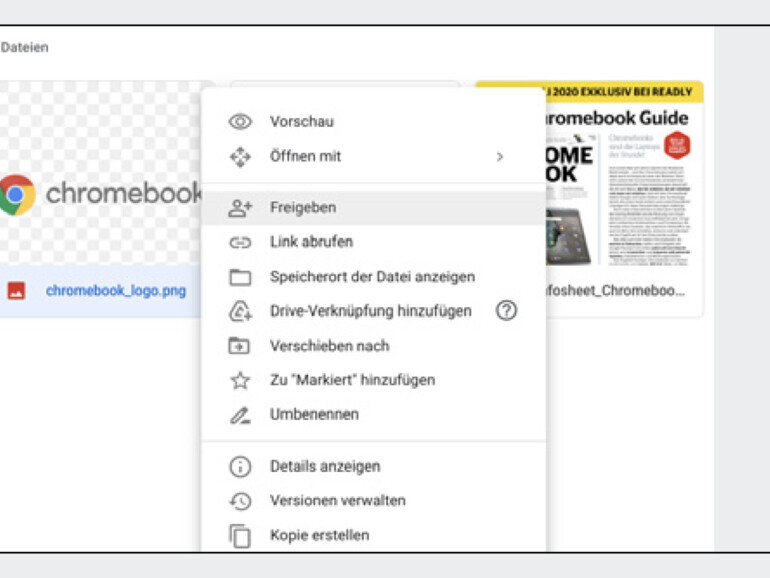The image size is (770, 578).
Task: Click the history clock icon beside Versionen verwalten
Action: [x=240, y=501]
